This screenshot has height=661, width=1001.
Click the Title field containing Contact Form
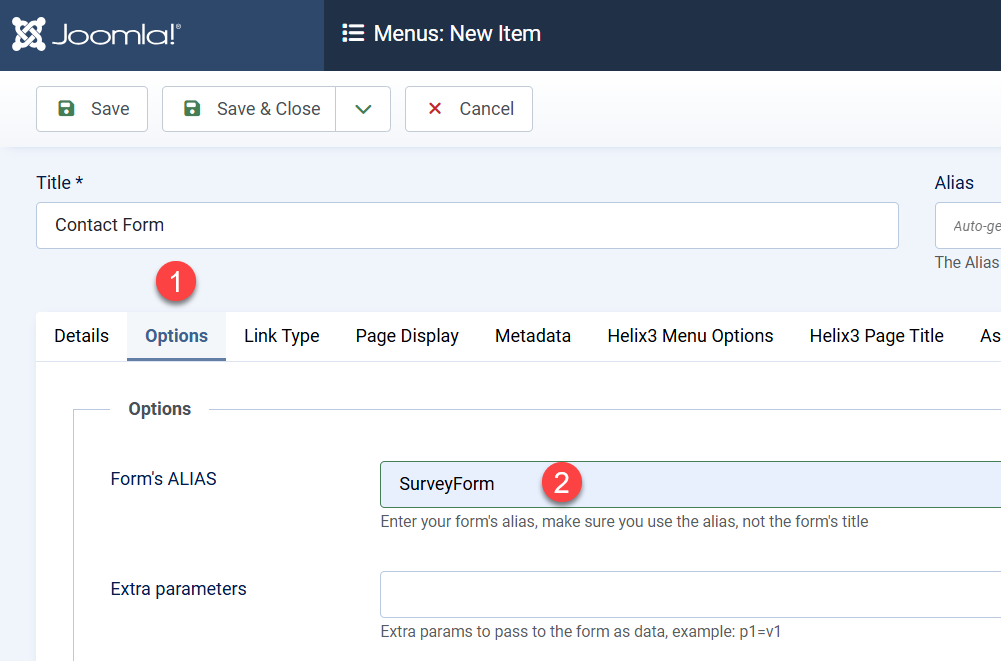point(468,225)
